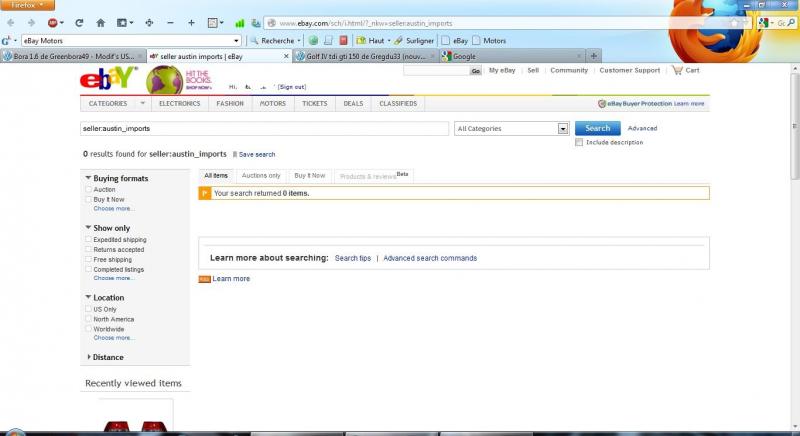Viewport: 800px width, 436px height.
Task: Collapse the Buying formats section
Action: 88,178
